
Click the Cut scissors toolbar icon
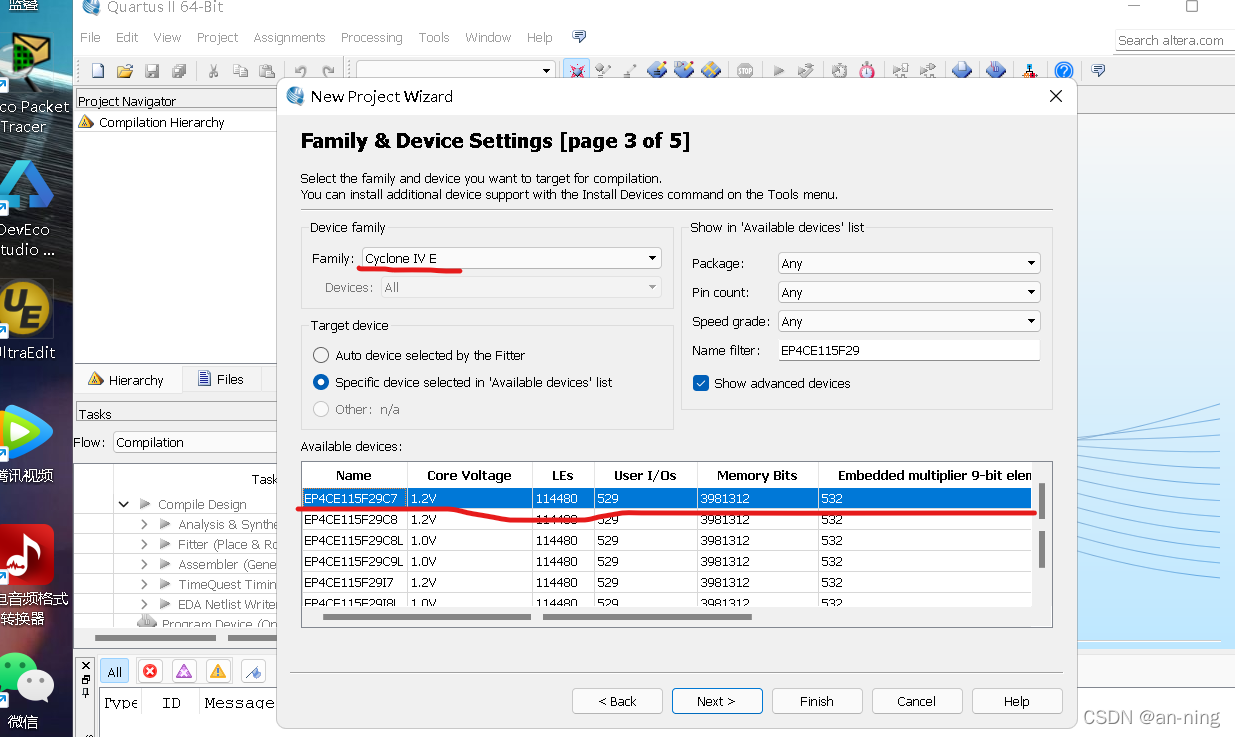[213, 71]
